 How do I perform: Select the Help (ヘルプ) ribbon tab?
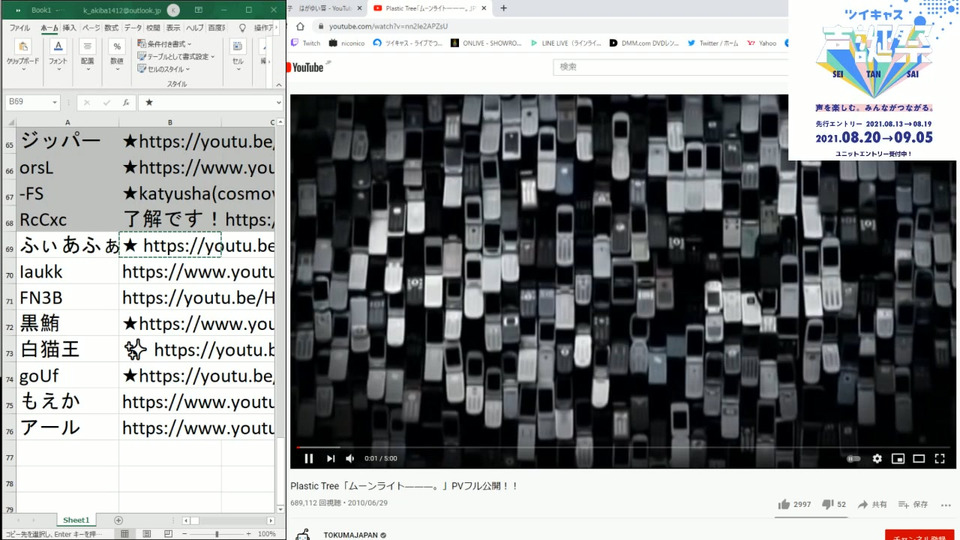pos(195,28)
